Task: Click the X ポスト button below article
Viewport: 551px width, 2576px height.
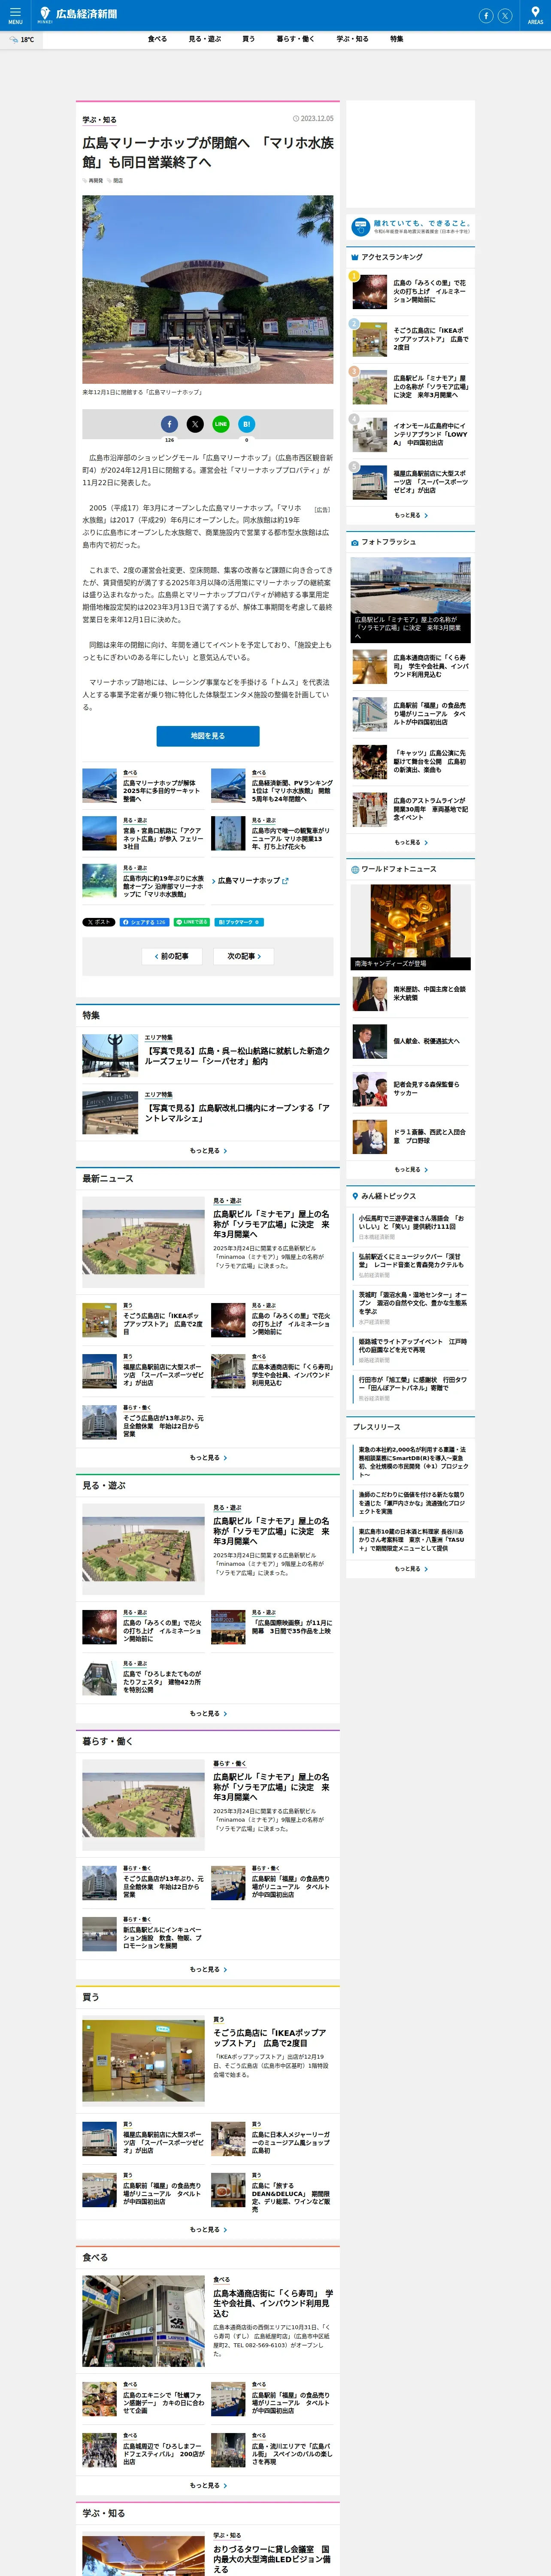Action: click(99, 922)
